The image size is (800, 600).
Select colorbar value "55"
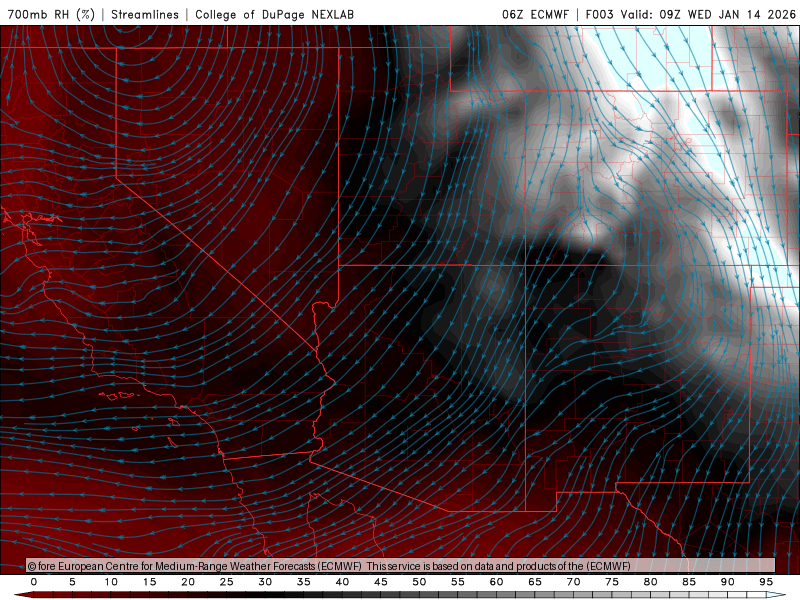click(x=458, y=582)
